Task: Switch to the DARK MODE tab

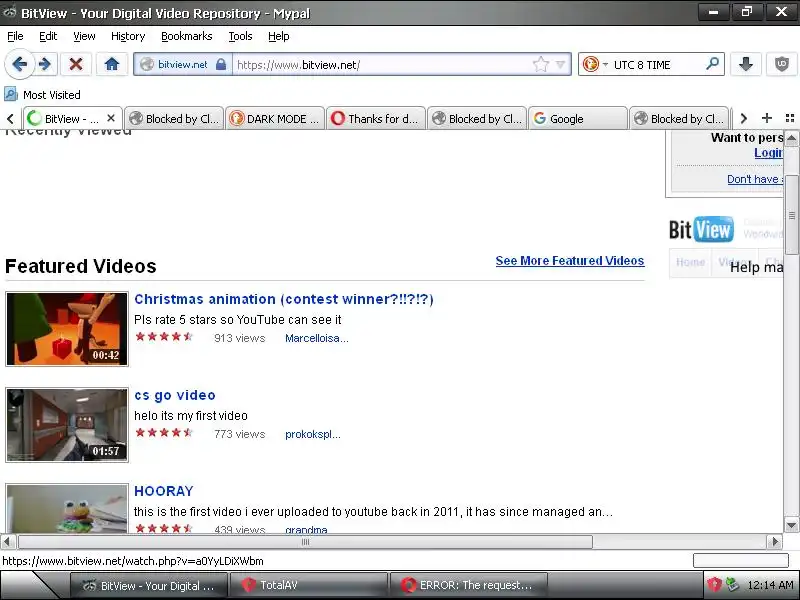Action: [274, 118]
